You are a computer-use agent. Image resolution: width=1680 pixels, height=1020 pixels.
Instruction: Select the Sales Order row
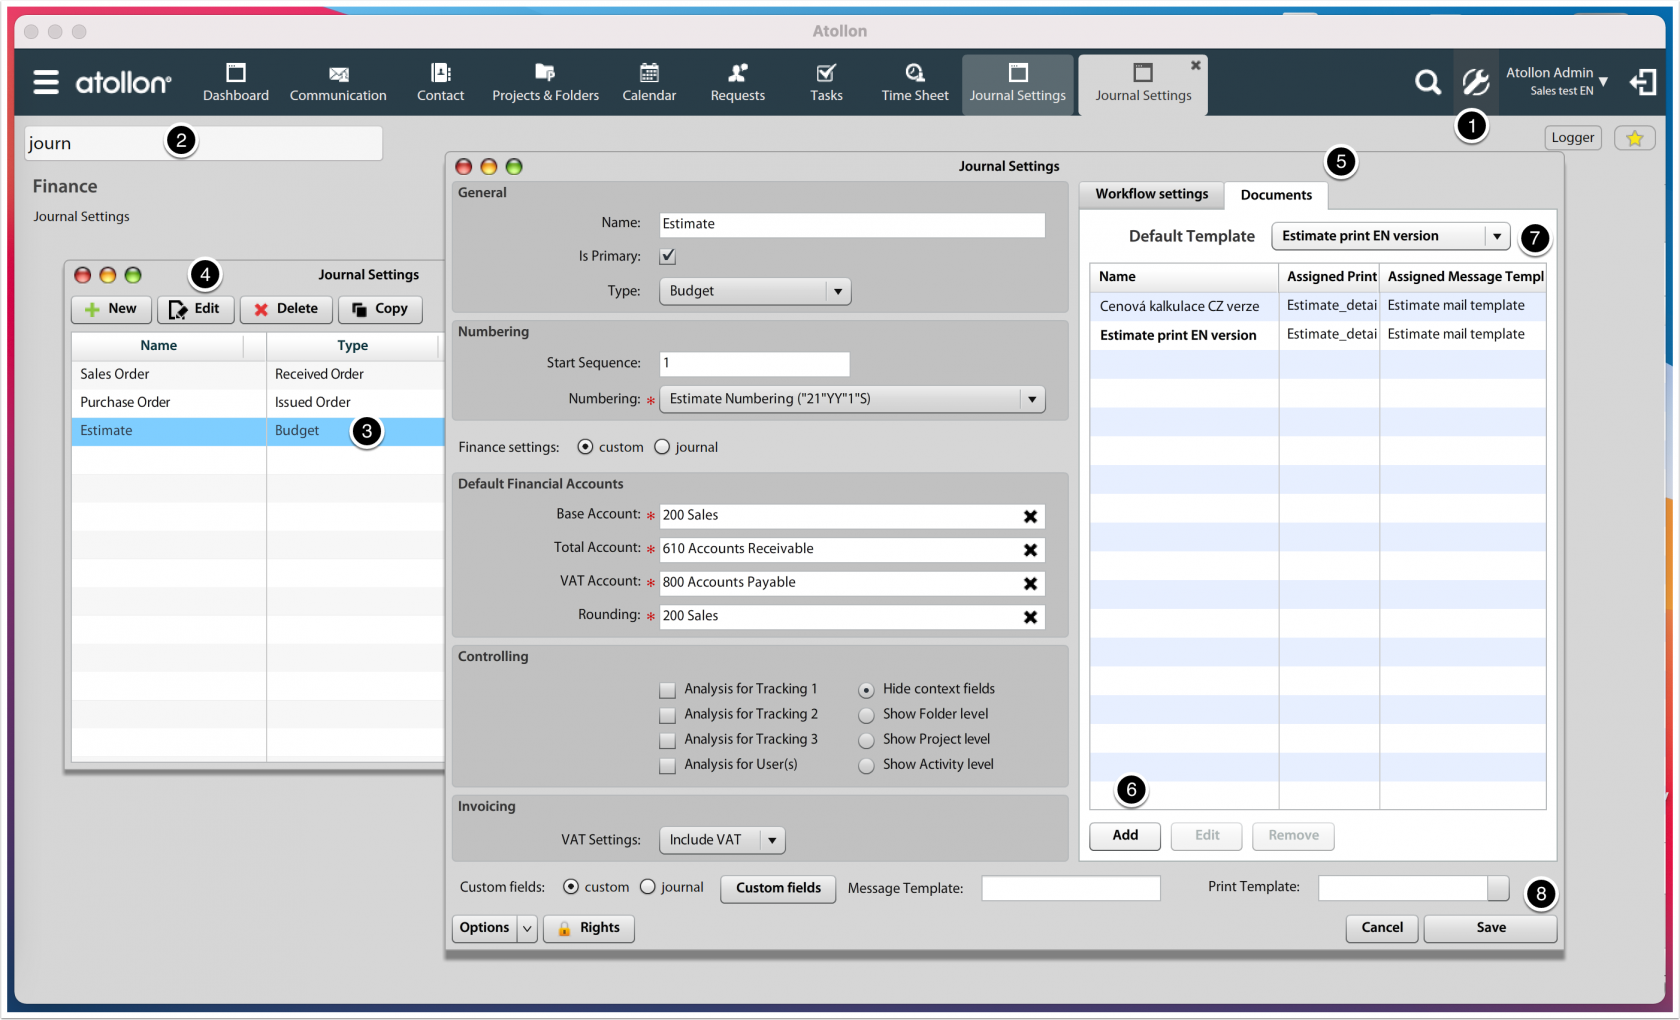point(257,374)
